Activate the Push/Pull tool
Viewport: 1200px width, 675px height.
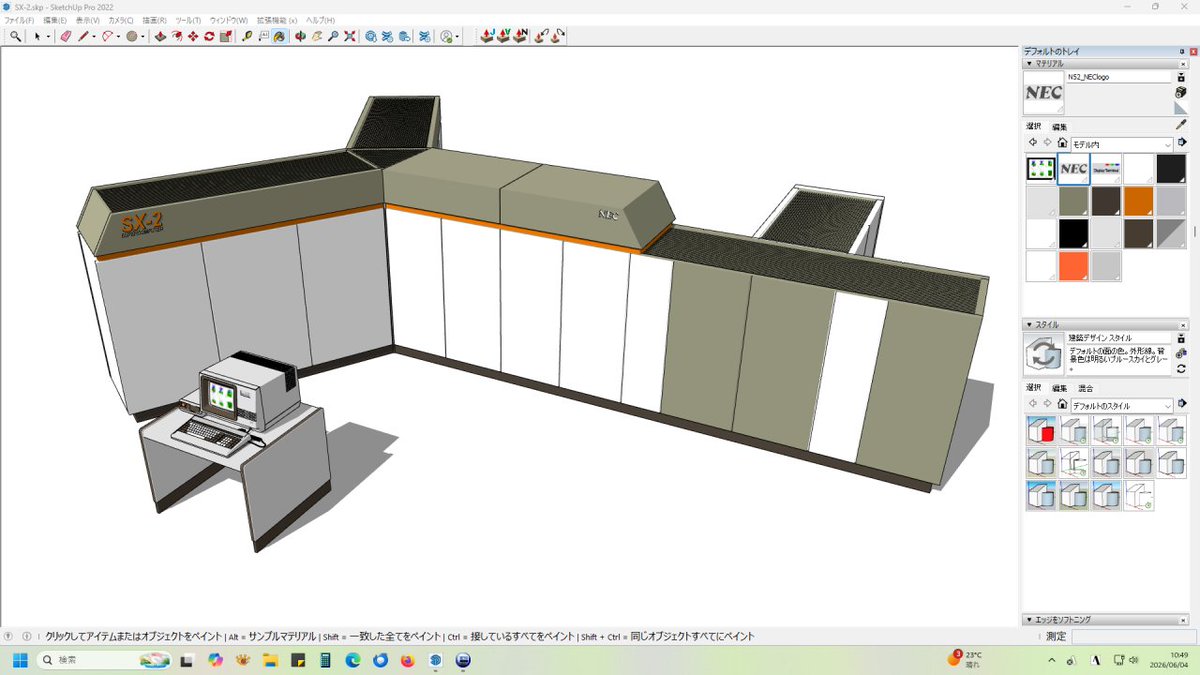pos(160,36)
